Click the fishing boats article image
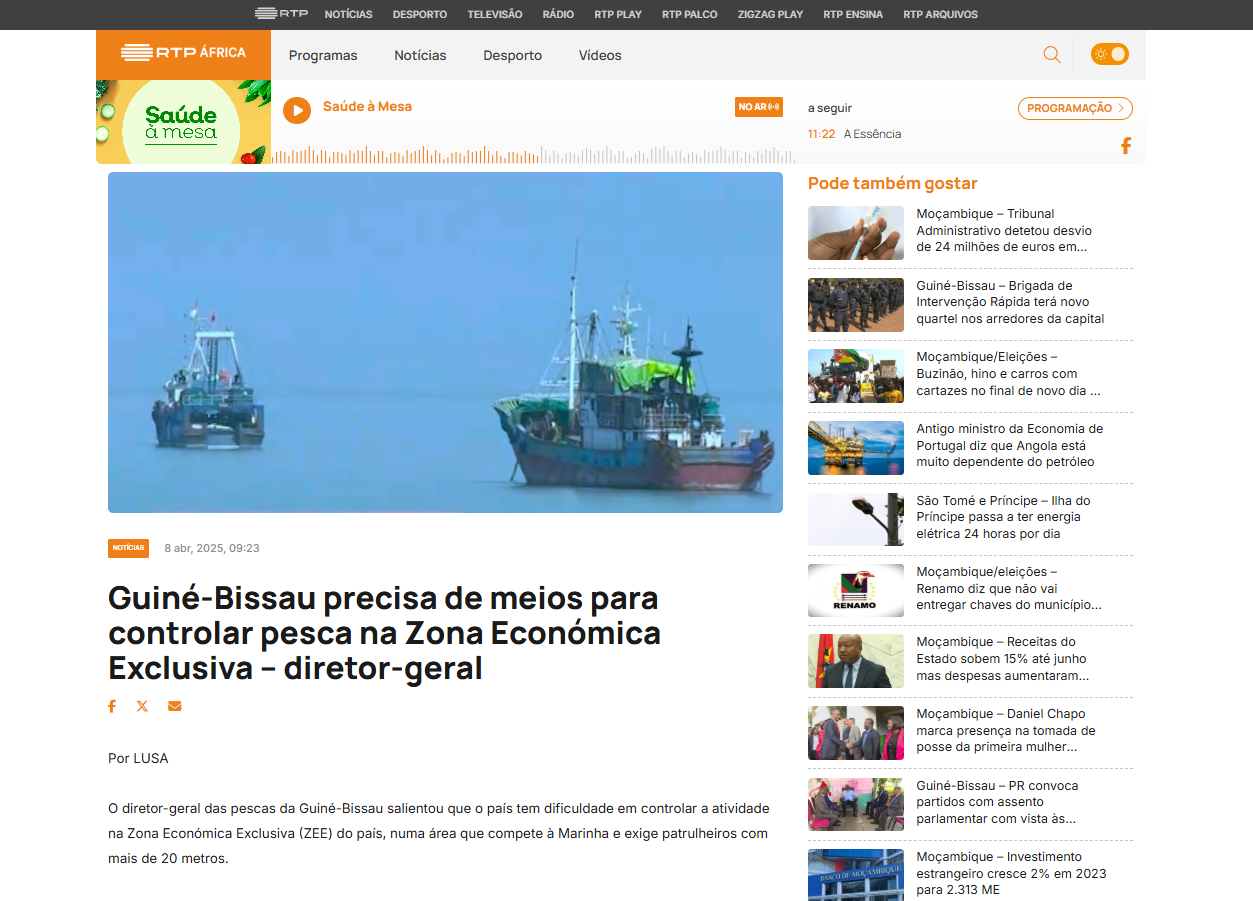1253x901 pixels. [445, 342]
